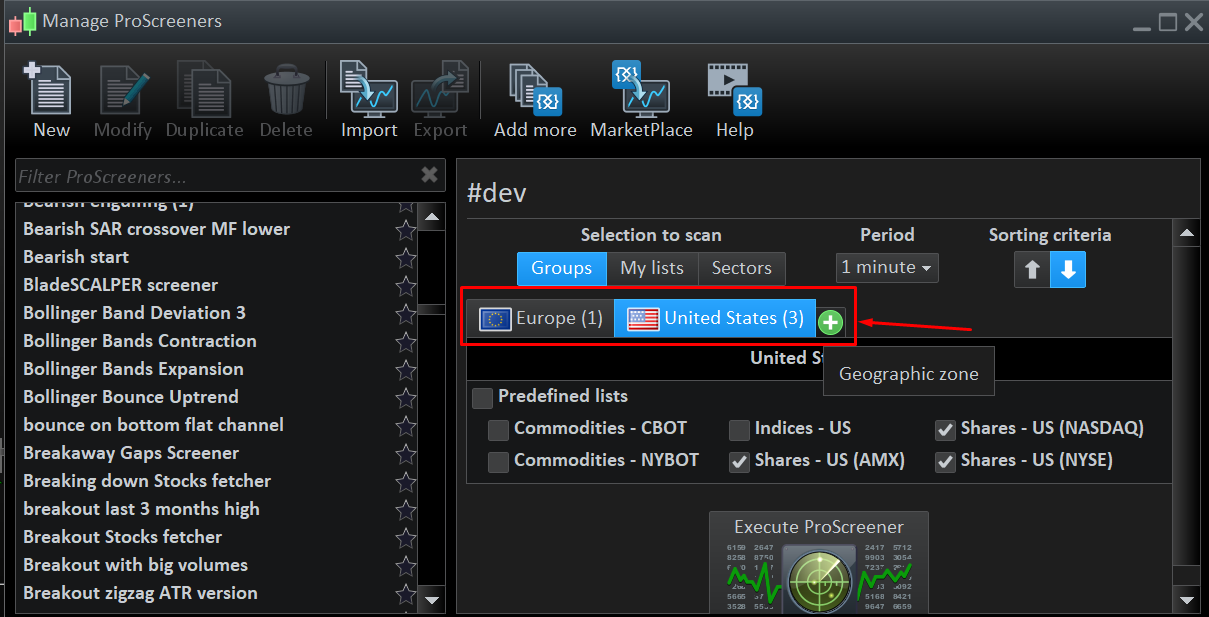Select Bollinger Bounce Uptrend

131,397
